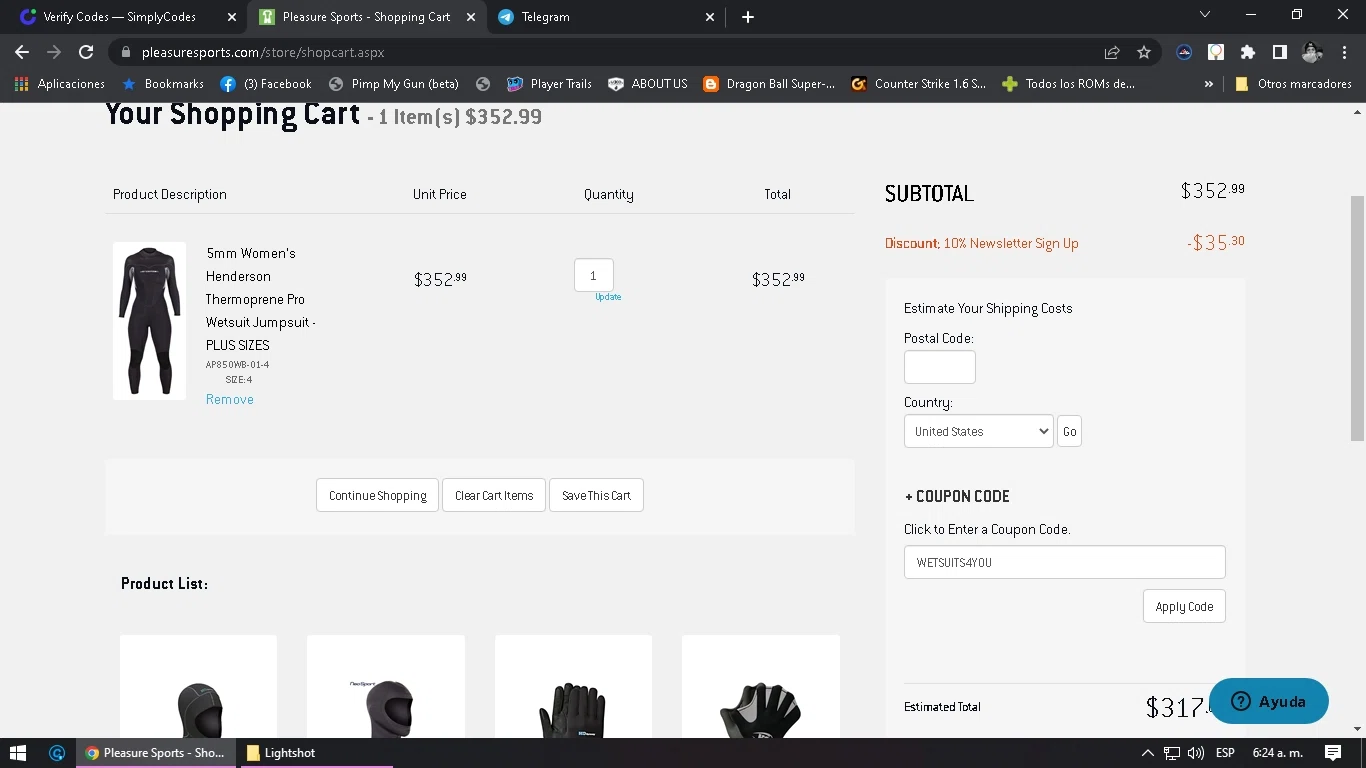
Task: Open new tab with plus button
Action: click(x=748, y=17)
